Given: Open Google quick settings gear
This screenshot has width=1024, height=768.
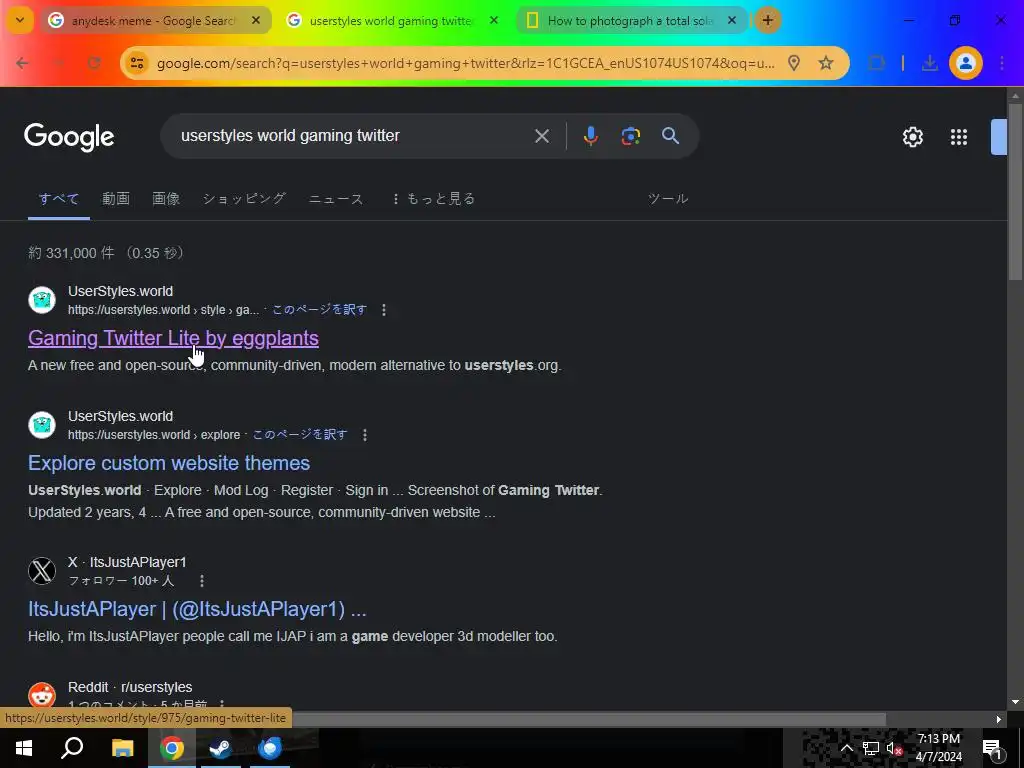Looking at the screenshot, I should click(913, 137).
